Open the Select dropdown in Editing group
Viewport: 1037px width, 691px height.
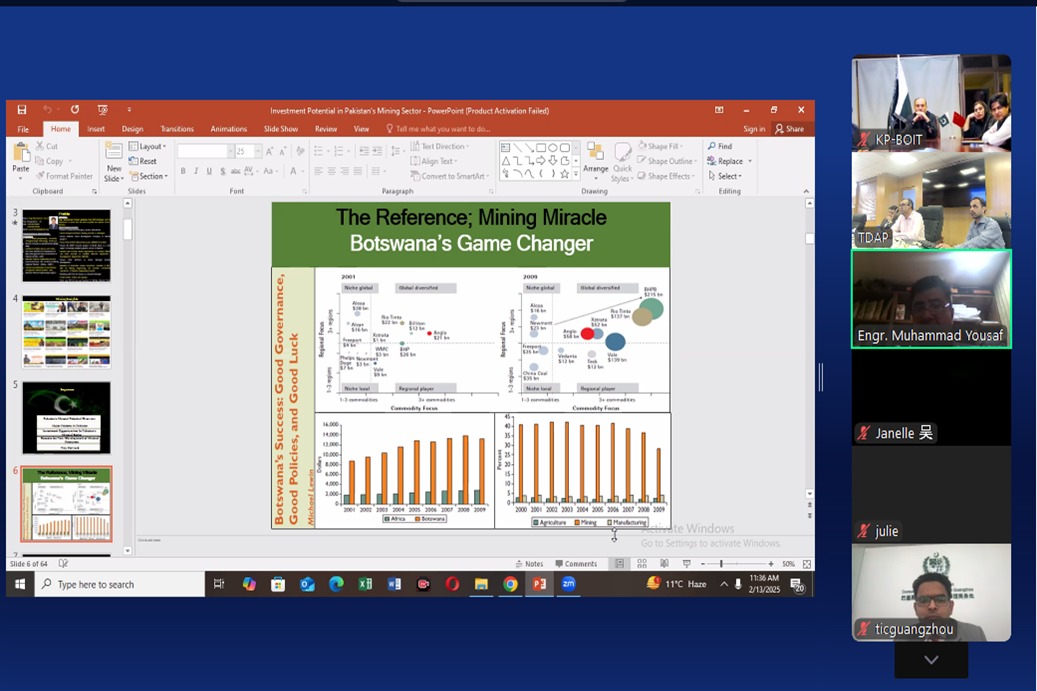(728, 176)
